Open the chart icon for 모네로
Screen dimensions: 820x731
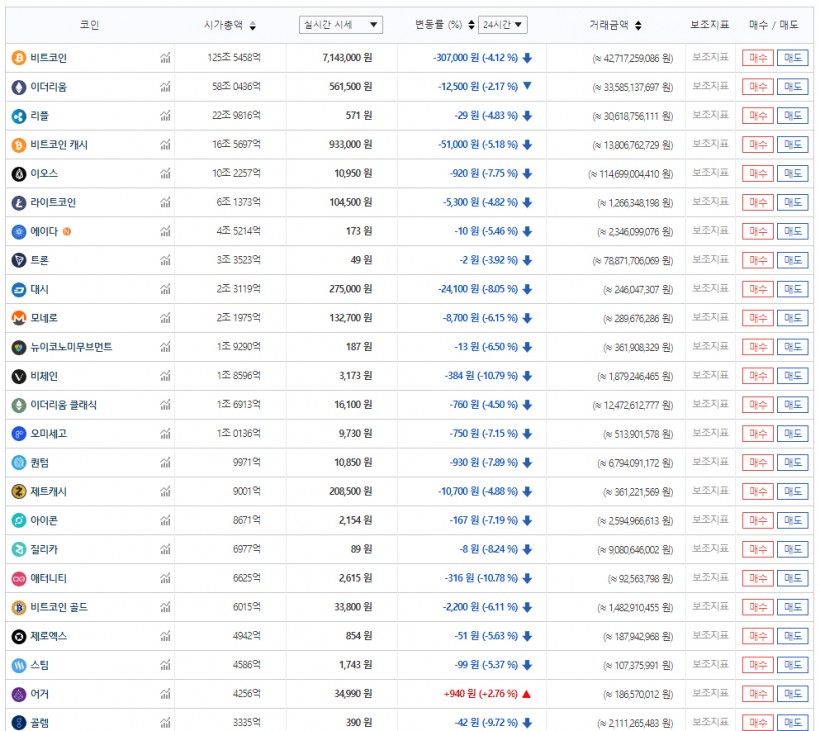coord(165,318)
